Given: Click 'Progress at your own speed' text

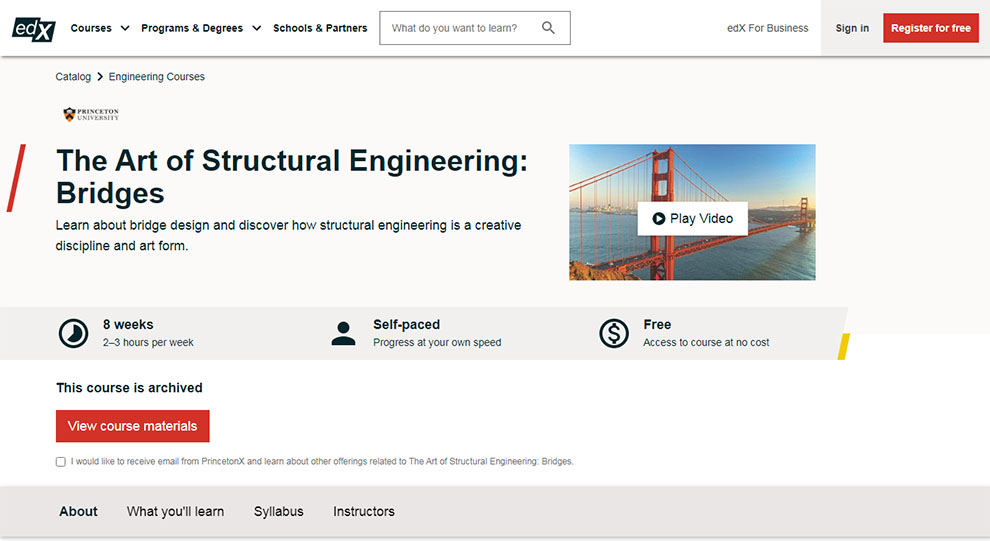Looking at the screenshot, I should click(437, 342).
